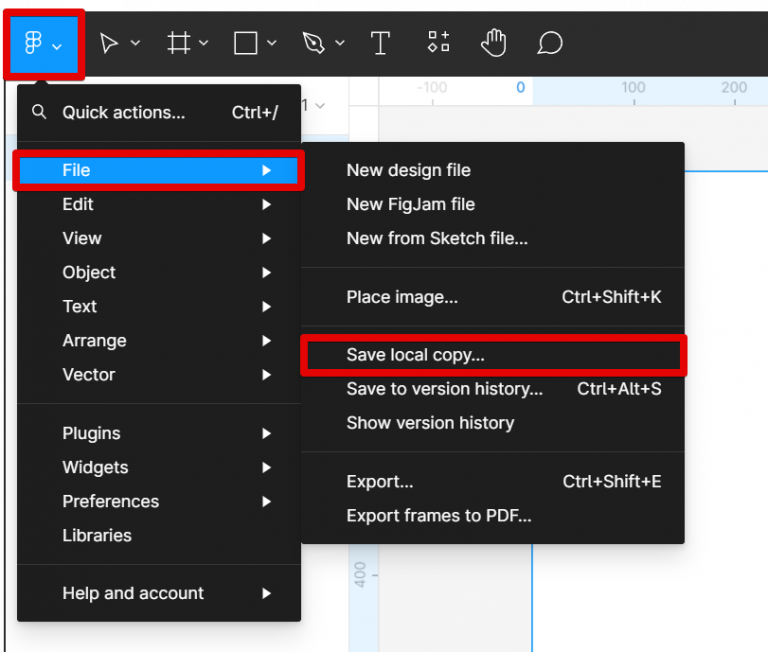Select the Text tool

pos(380,43)
